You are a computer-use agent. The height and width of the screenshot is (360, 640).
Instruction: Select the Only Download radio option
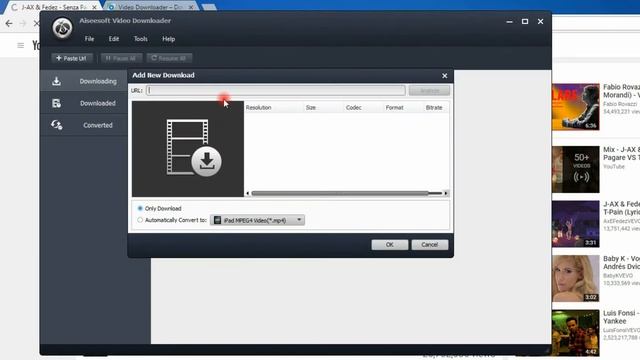tap(140, 208)
